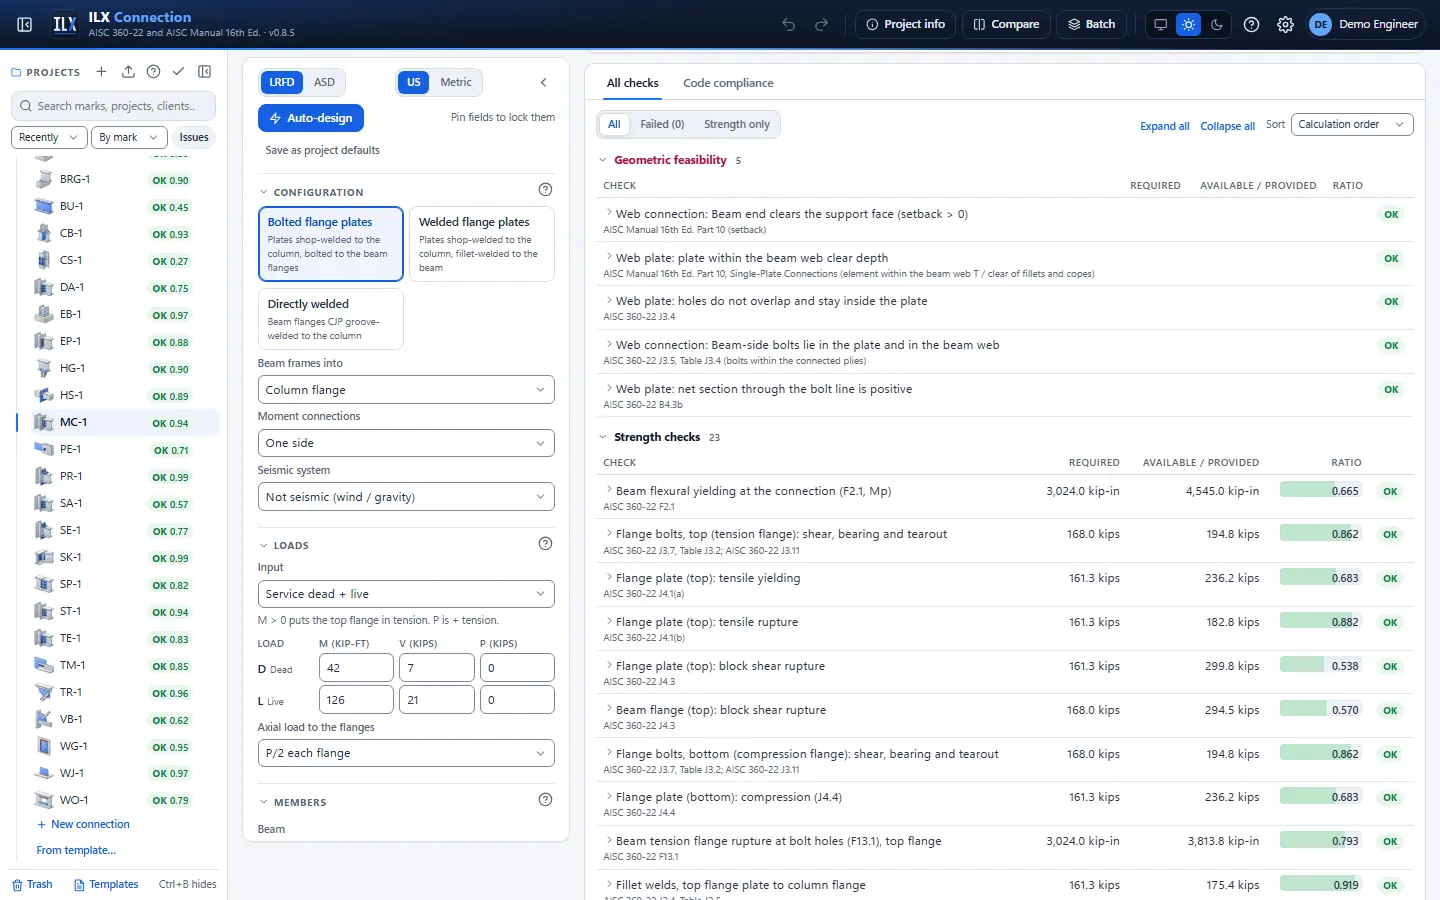Open WJ-1 connection icon in list
Image resolution: width=1440 pixels, height=900 pixels.
coord(44,773)
